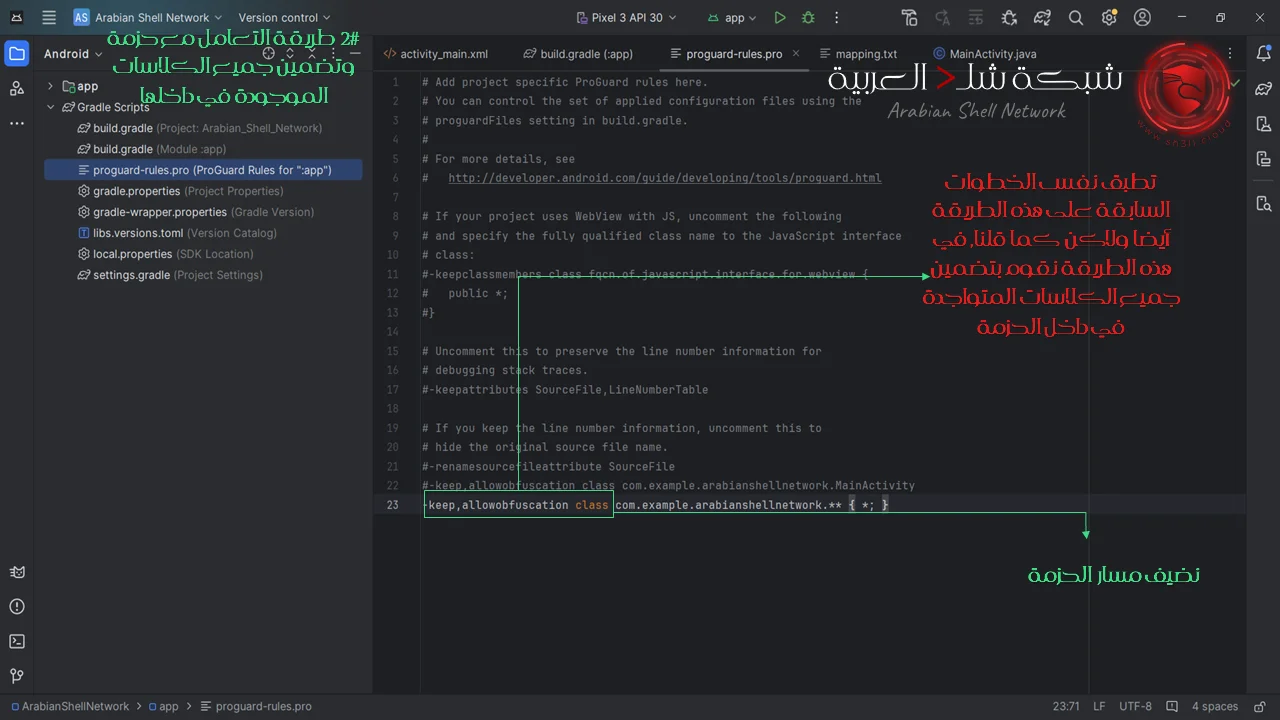This screenshot has width=1280, height=720.
Task: Select libs.versions.toml file
Action: (x=204, y=233)
